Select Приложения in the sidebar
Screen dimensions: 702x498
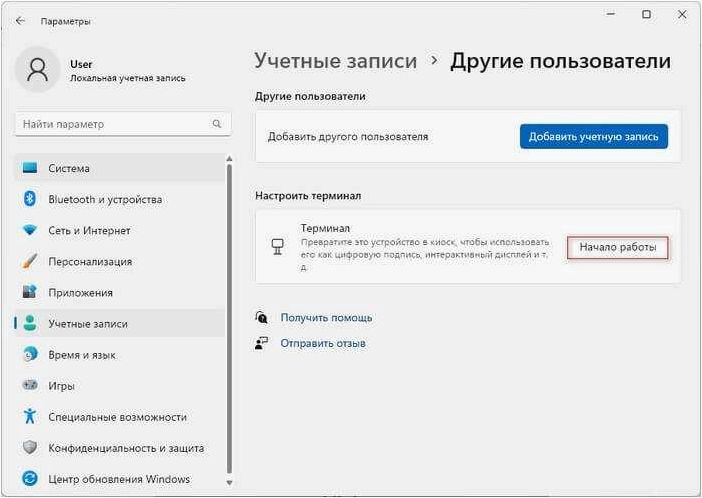pos(120,292)
